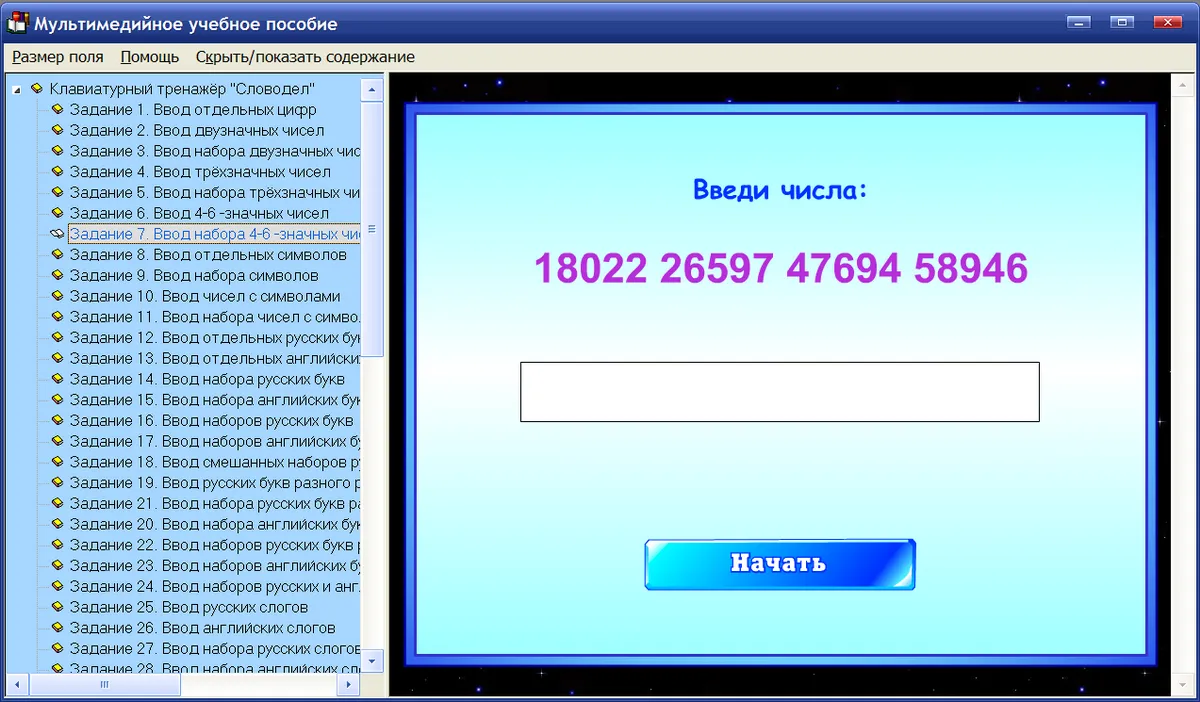
Task: Collapse the Клавиатурный тренажёр "Словодел" tree root
Action: 17,90
